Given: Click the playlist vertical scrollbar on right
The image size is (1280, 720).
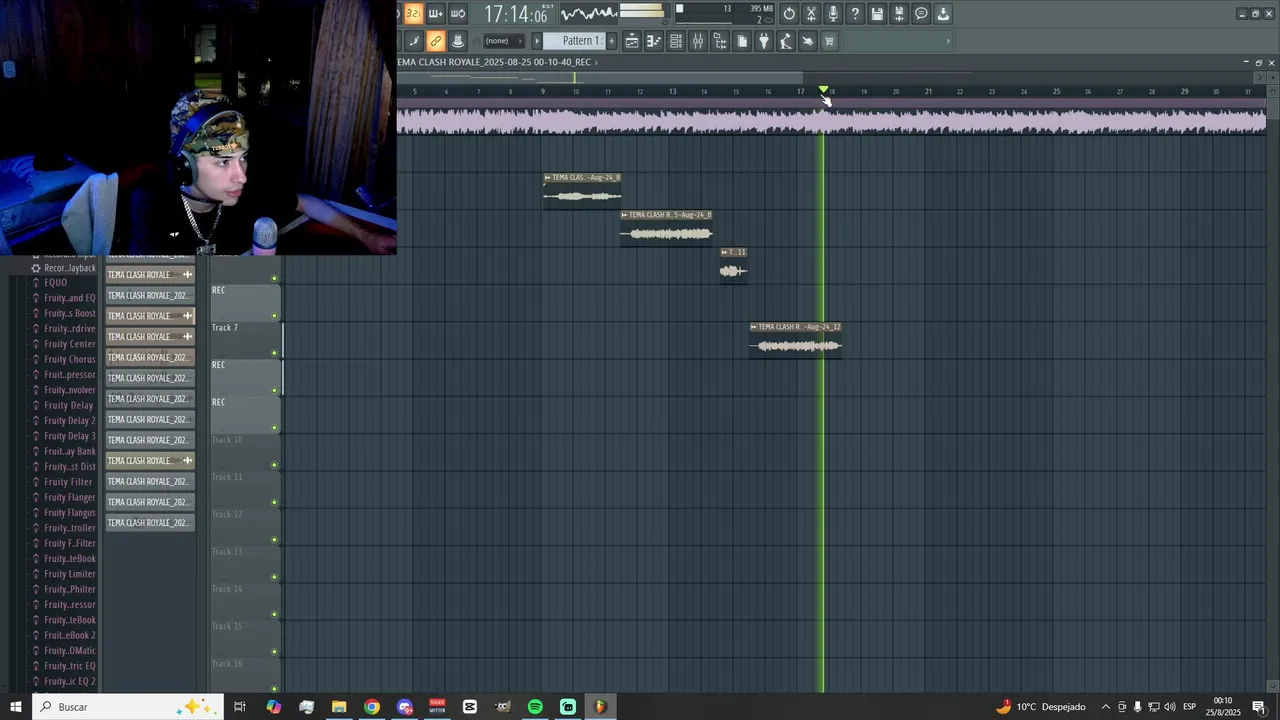Looking at the screenshot, I should (x=1273, y=107).
